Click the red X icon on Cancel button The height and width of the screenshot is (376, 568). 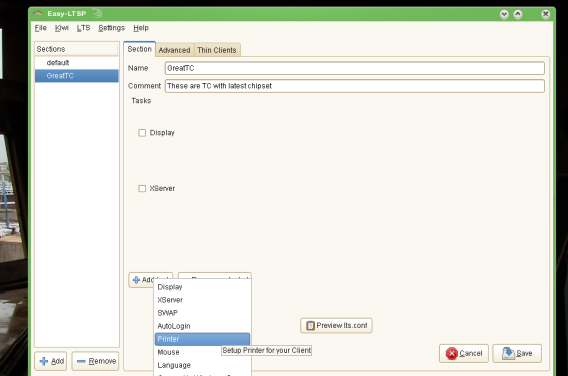452,353
